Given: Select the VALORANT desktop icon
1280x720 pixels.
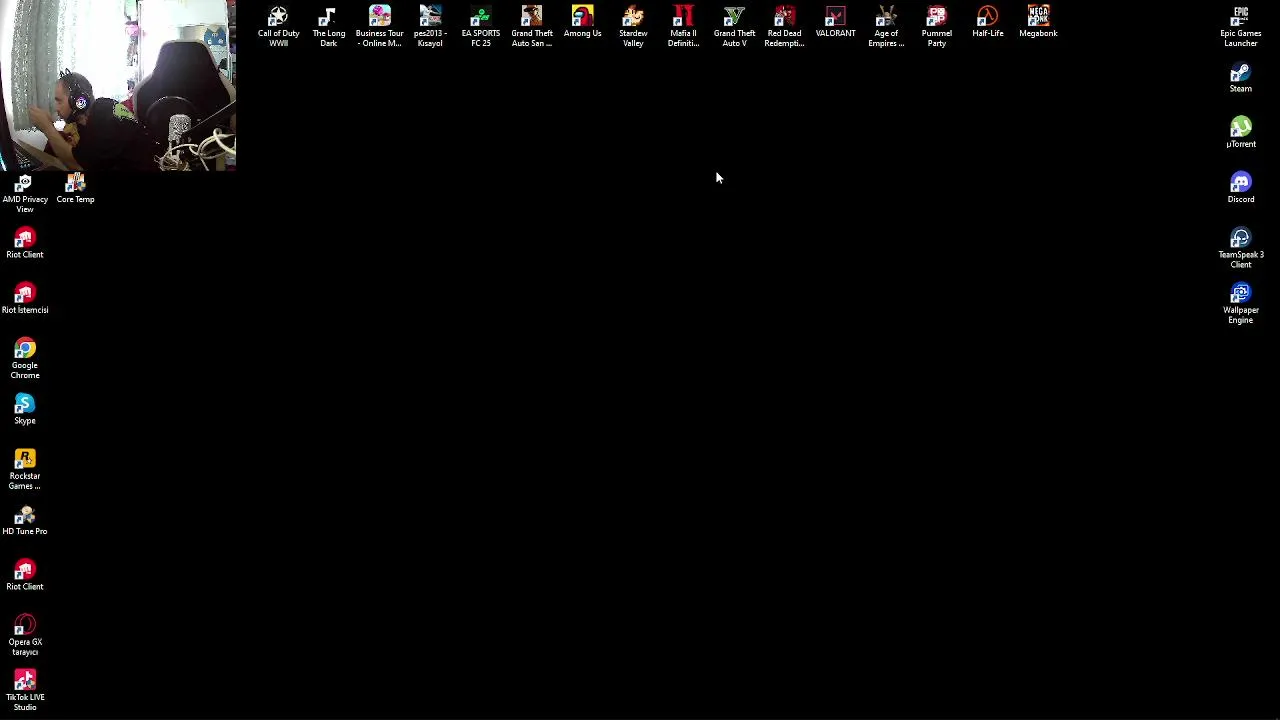Looking at the screenshot, I should (835, 23).
